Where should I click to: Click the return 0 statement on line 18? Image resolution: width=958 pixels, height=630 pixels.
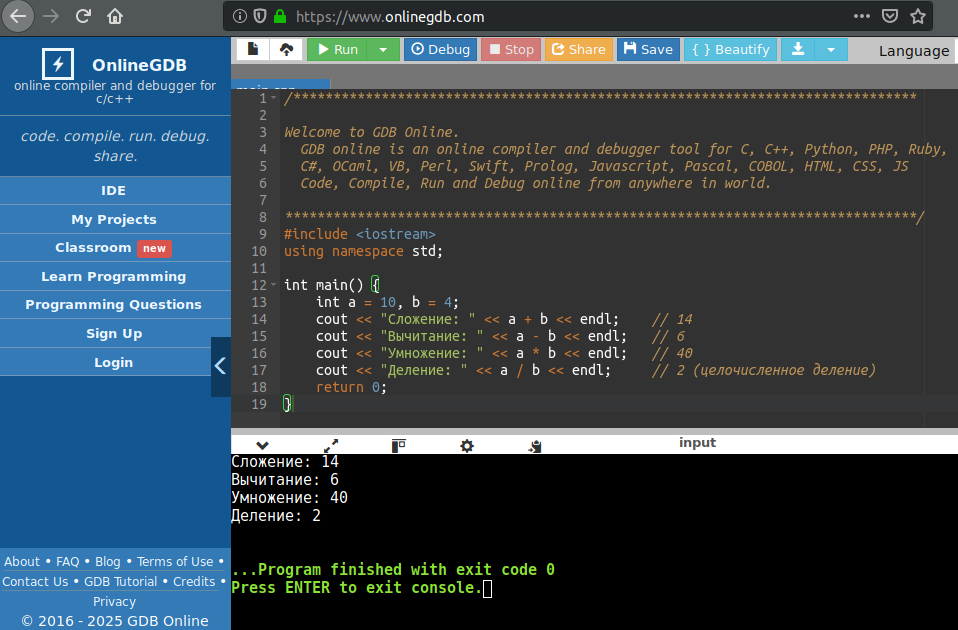(x=351, y=387)
